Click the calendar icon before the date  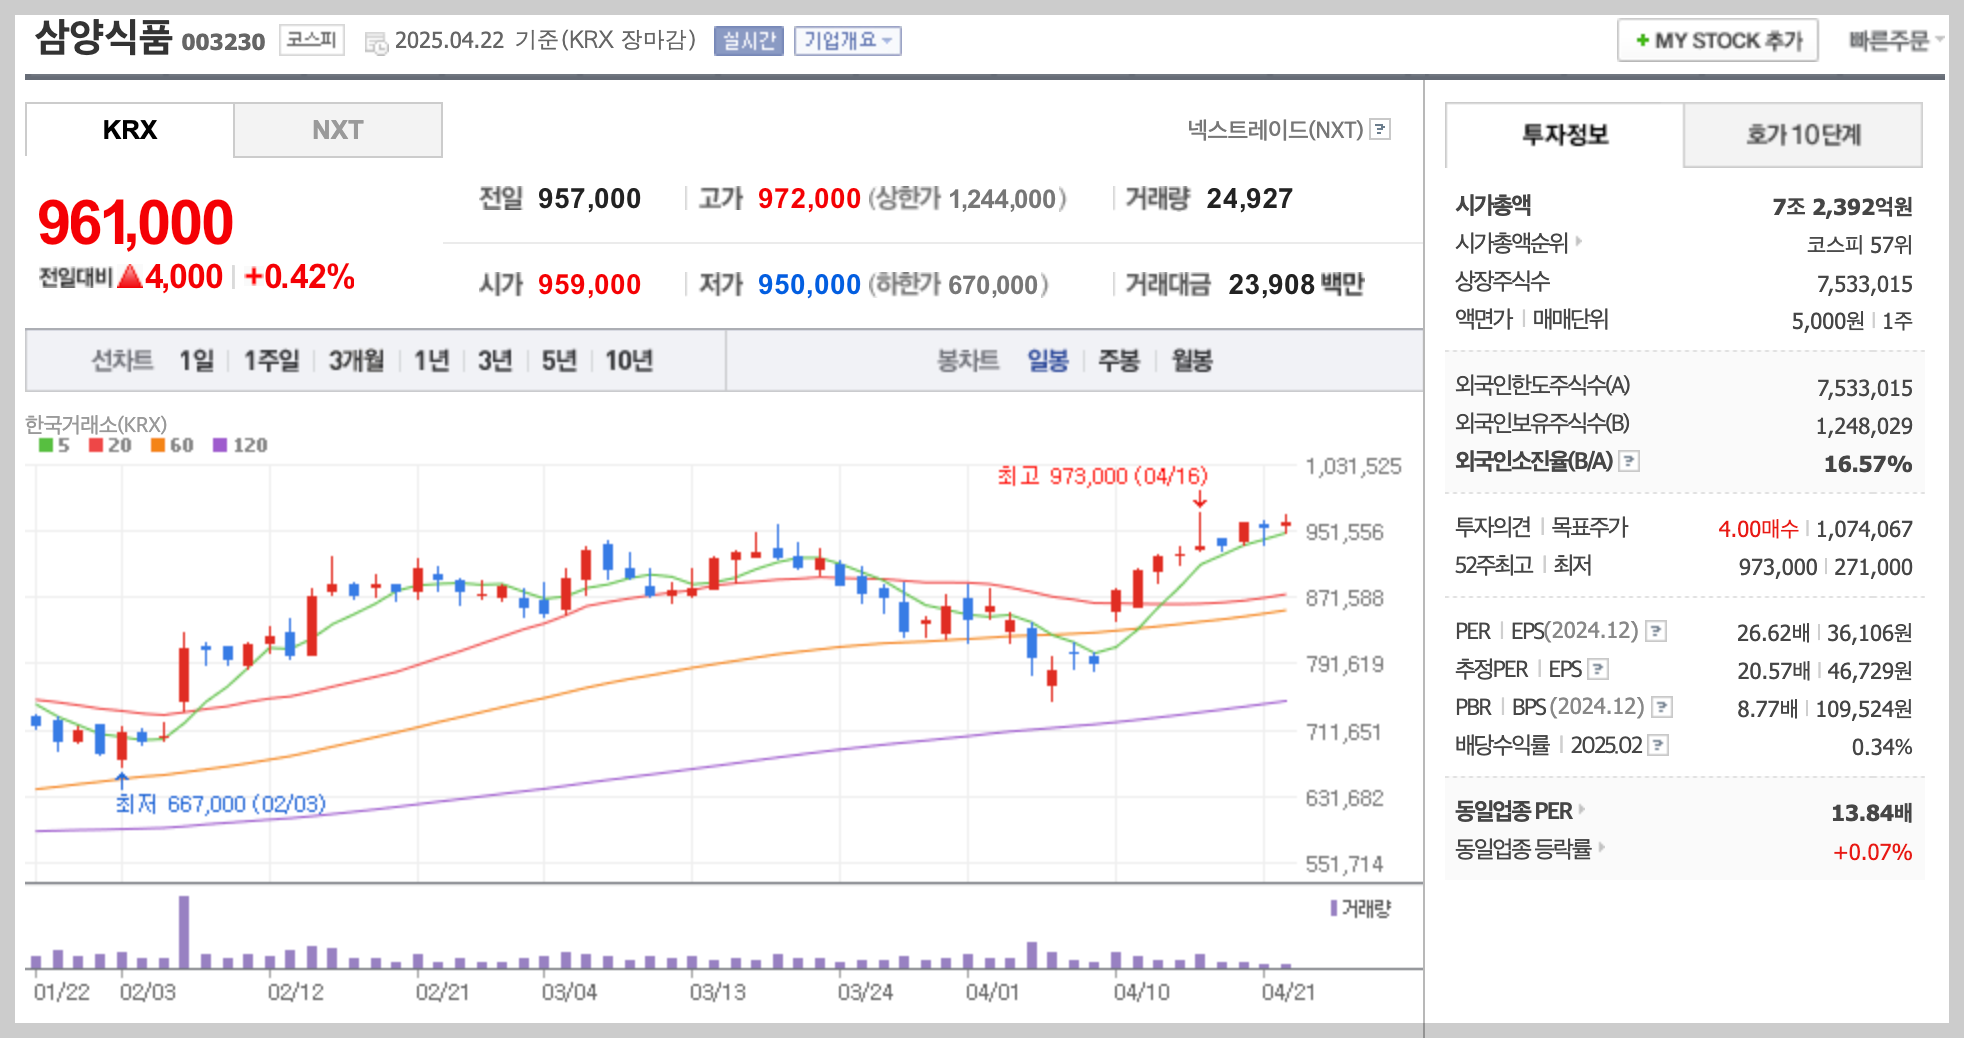(x=376, y=43)
